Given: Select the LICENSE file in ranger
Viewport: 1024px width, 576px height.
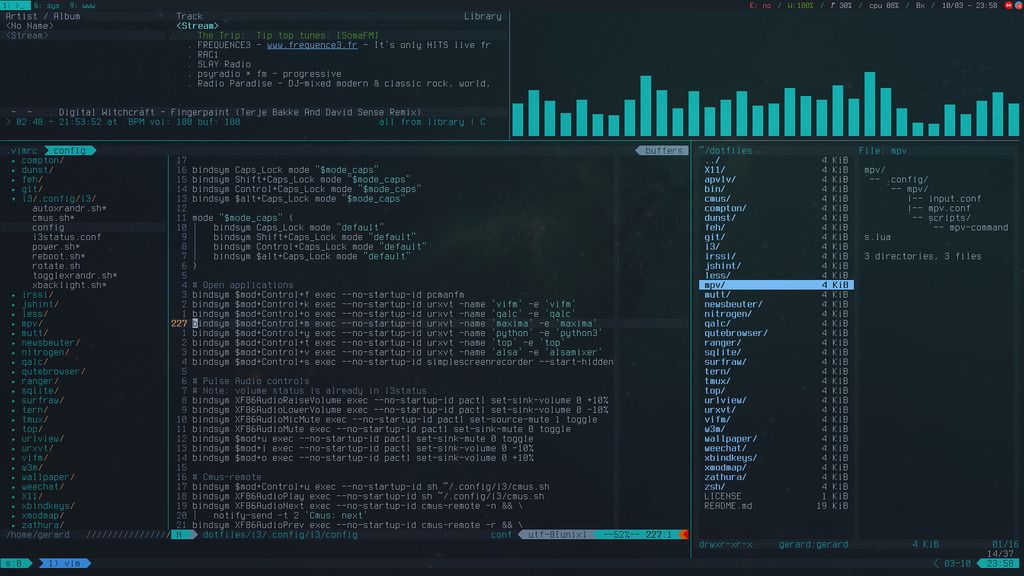Looking at the screenshot, I should click(776, 496).
